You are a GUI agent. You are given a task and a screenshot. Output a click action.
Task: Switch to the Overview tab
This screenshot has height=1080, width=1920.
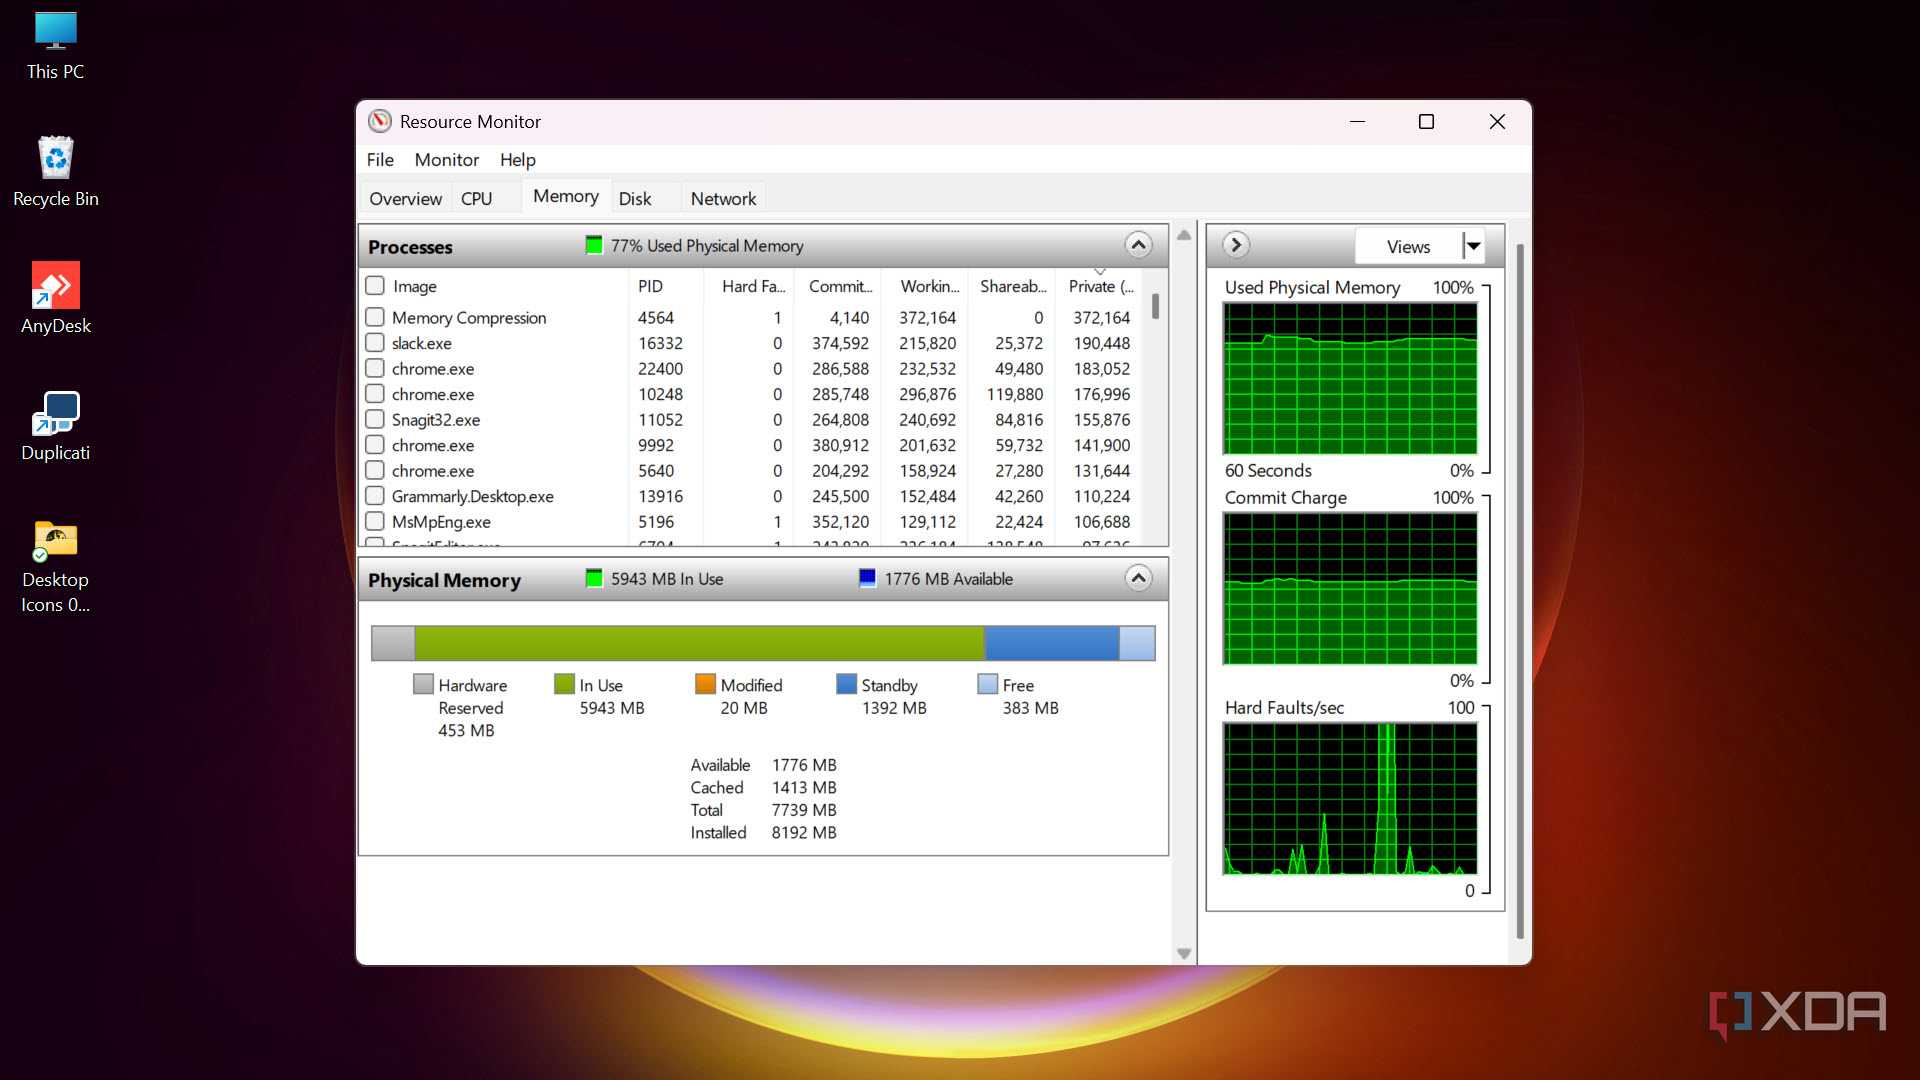pyautogui.click(x=405, y=198)
